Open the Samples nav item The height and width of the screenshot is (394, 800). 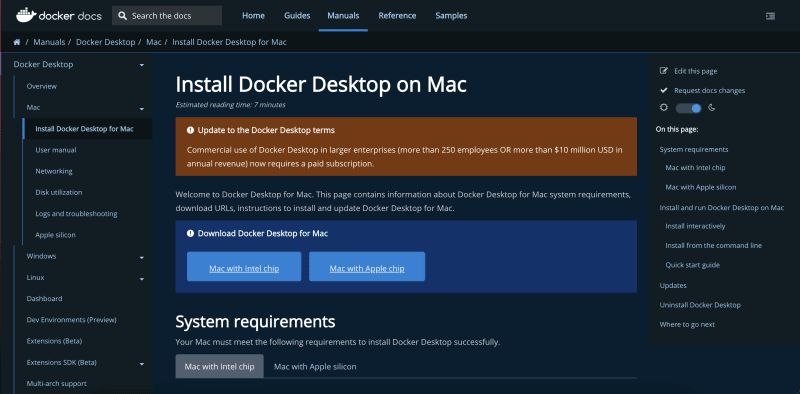pos(451,16)
